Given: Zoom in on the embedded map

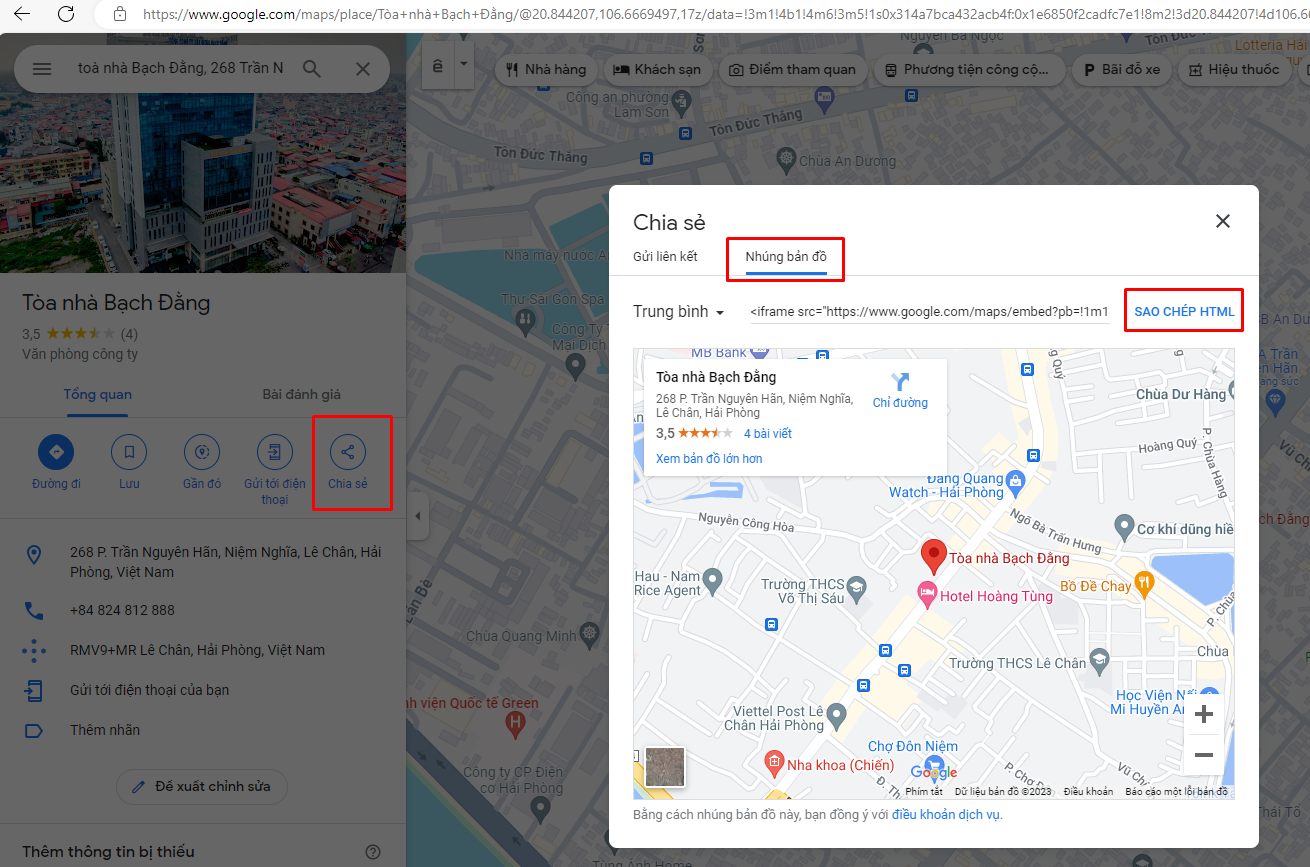Looking at the screenshot, I should coord(1204,714).
